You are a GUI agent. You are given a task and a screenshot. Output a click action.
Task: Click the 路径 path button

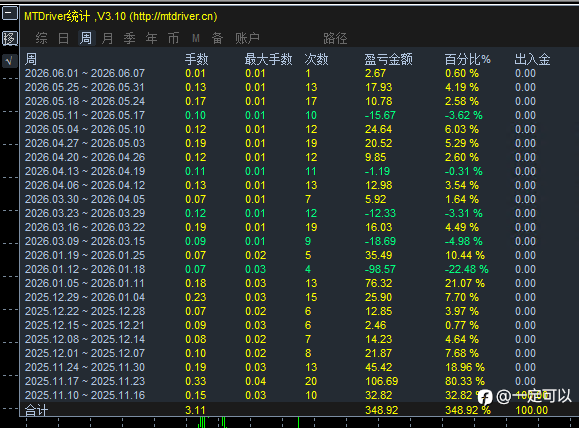point(335,38)
